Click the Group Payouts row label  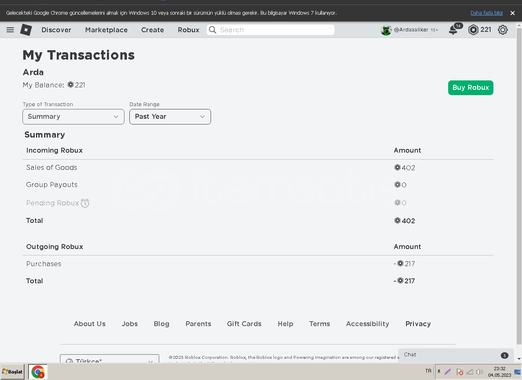[x=52, y=185]
